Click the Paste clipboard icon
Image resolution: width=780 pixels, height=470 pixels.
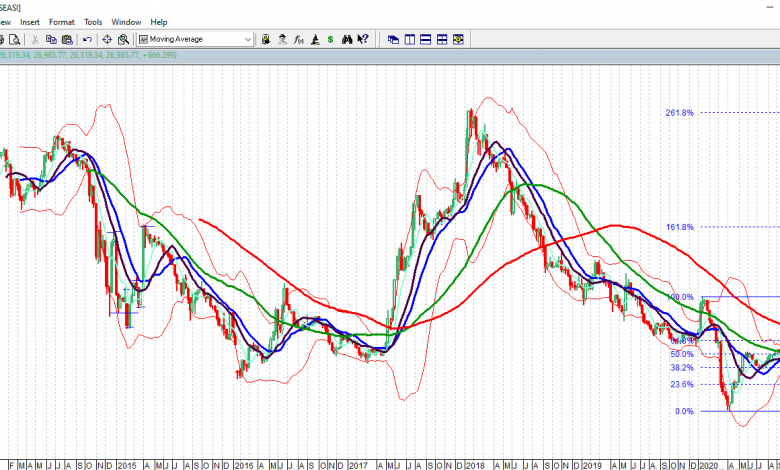click(67, 40)
